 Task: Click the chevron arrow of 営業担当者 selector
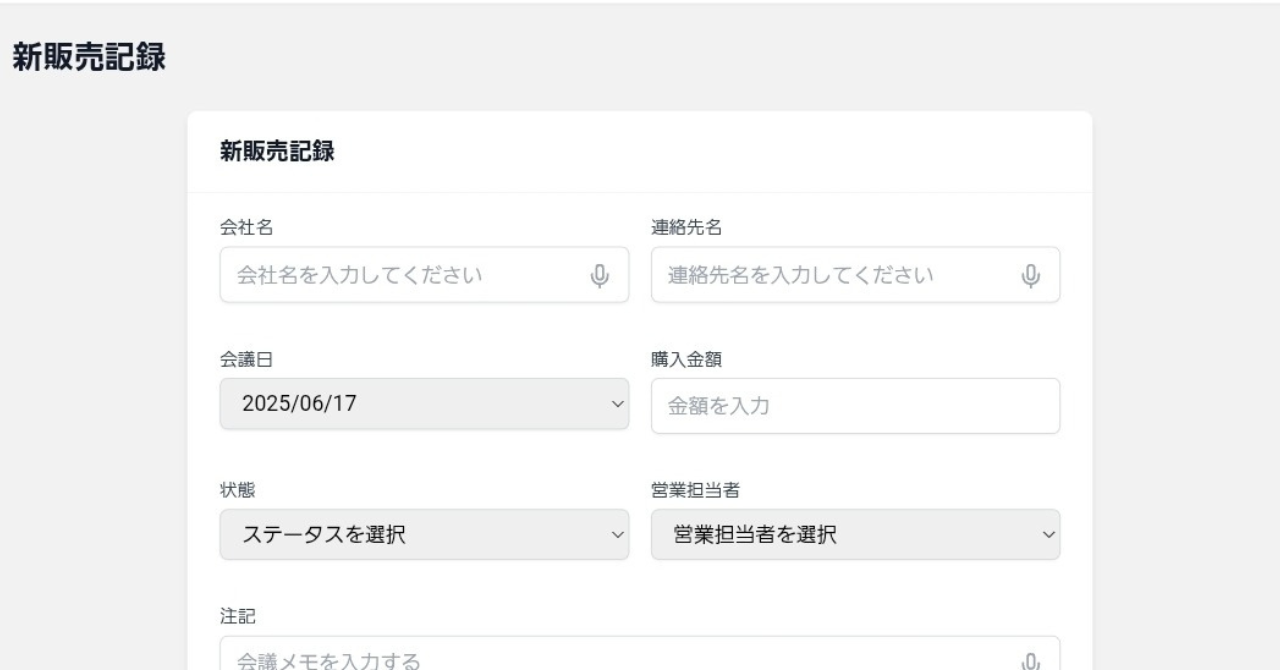(1048, 535)
